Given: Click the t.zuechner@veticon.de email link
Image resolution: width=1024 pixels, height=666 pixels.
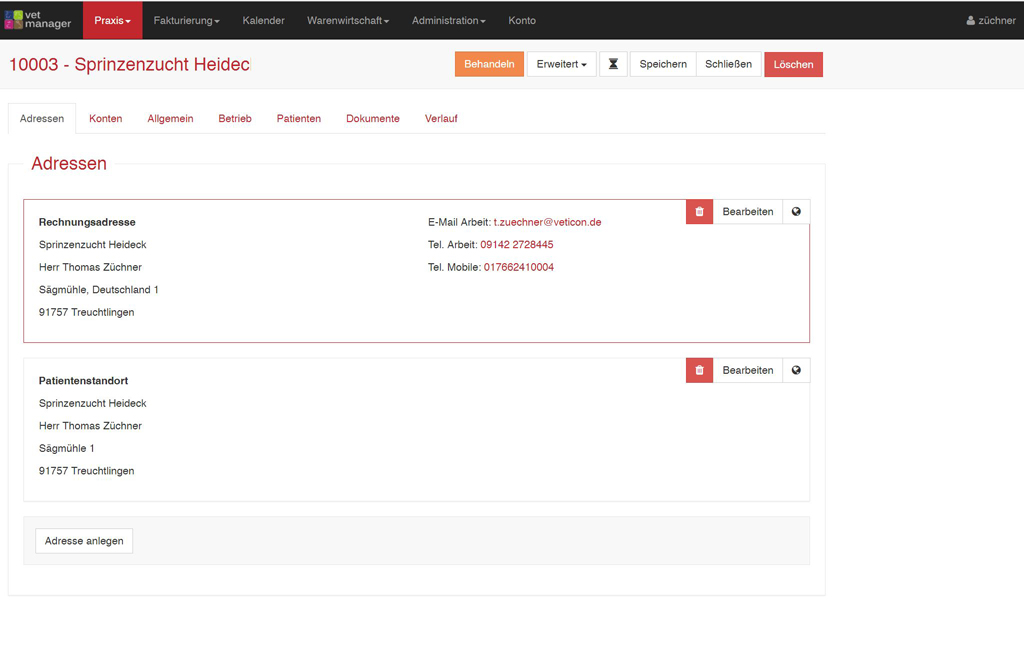Looking at the screenshot, I should 547,222.
